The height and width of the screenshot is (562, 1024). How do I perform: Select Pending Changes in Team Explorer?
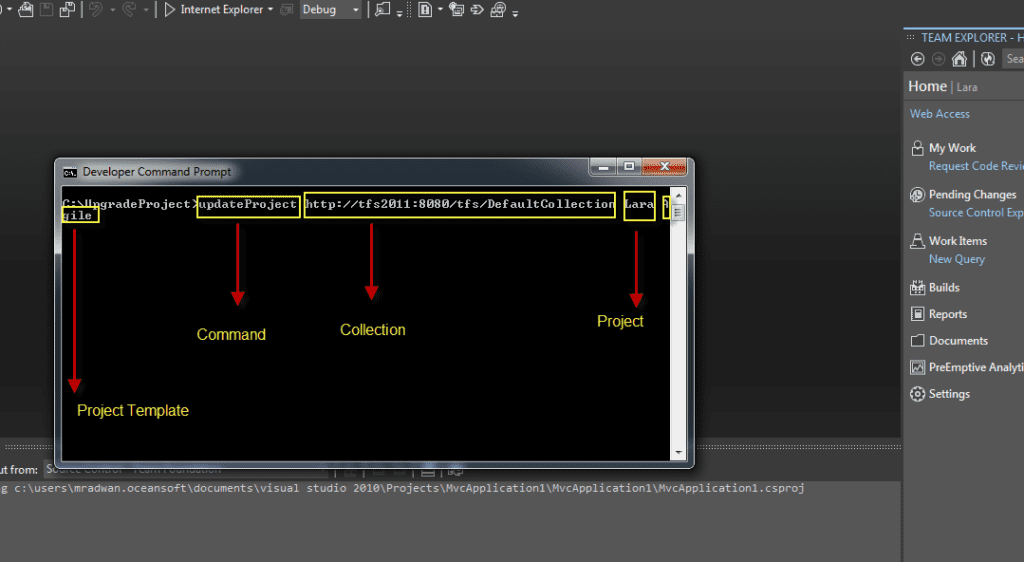pos(971,195)
